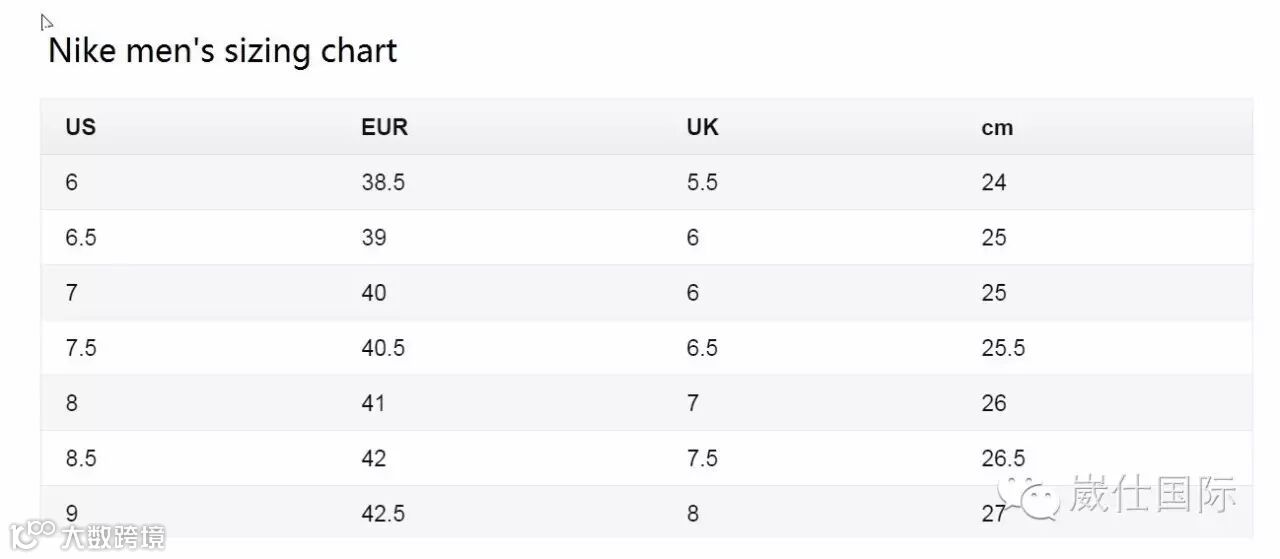Click the EUR 41 cell
This screenshot has width=1280, height=559.
point(373,403)
